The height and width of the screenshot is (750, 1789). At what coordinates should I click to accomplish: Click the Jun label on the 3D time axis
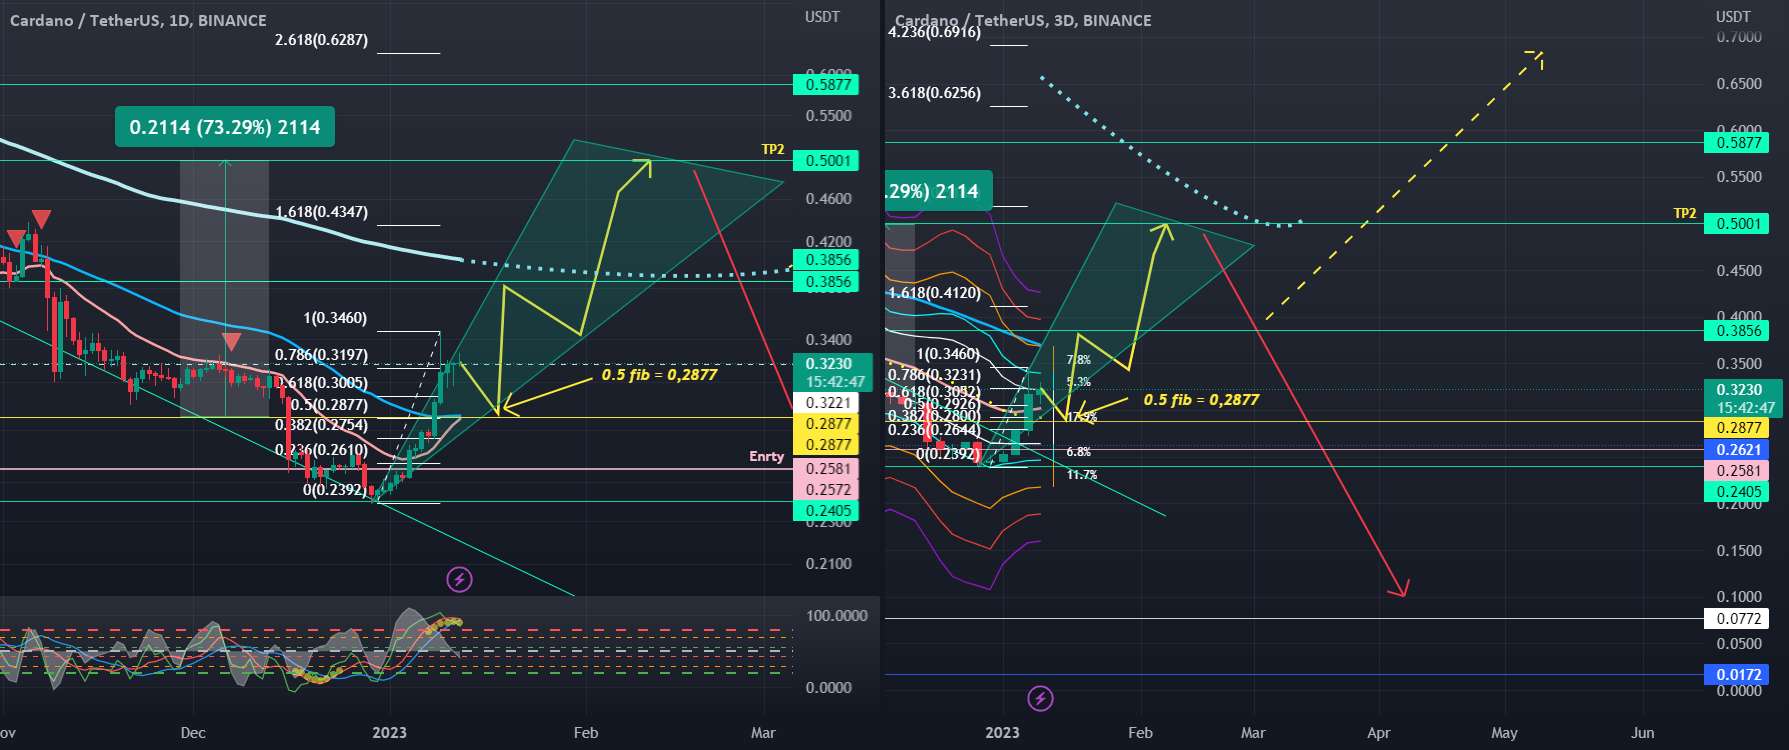coord(1642,732)
